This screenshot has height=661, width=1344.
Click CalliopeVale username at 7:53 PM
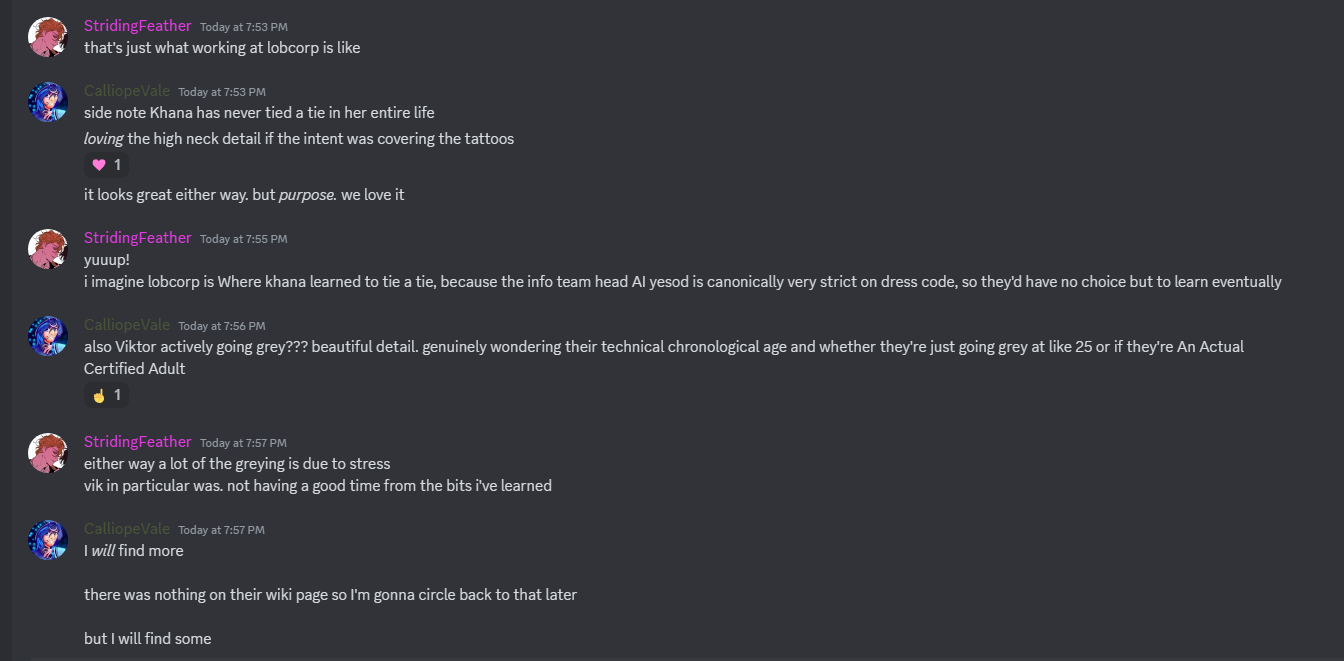(127, 91)
